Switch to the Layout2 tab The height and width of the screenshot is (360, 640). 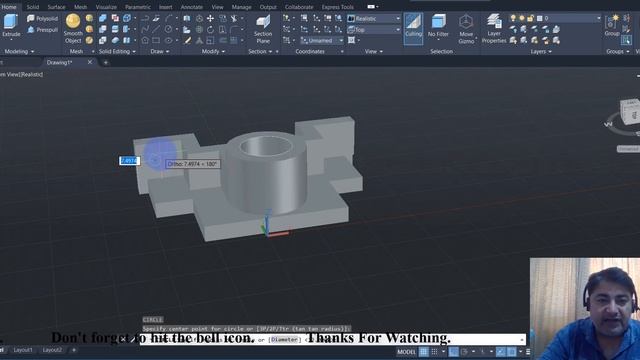point(52,350)
